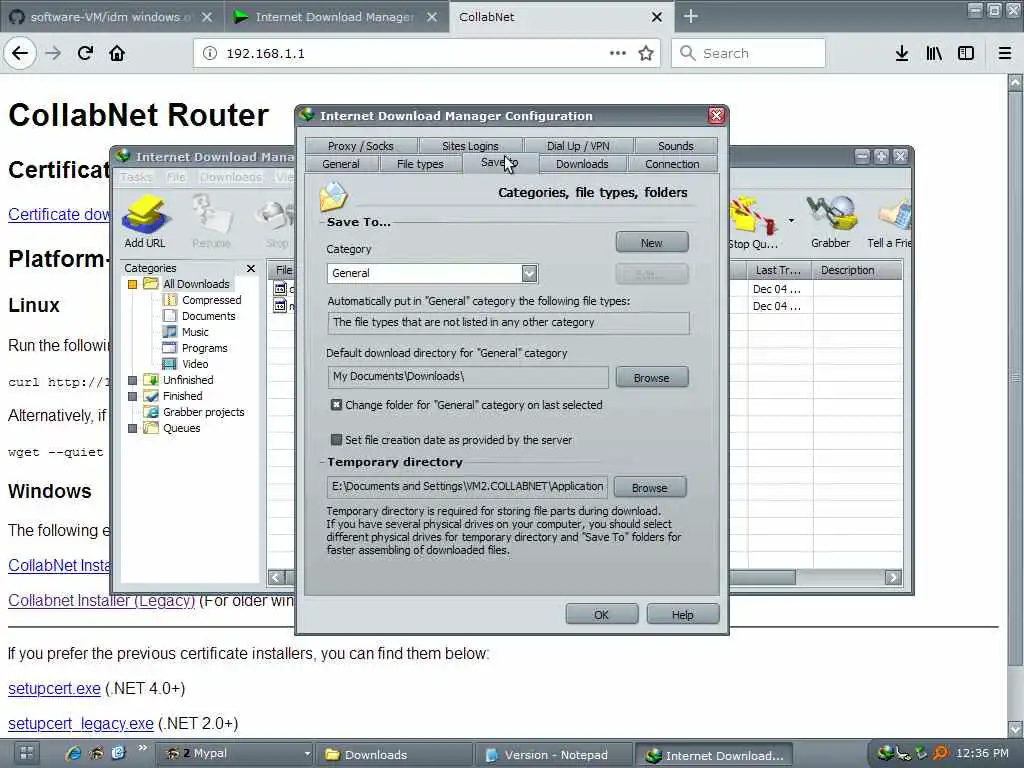This screenshot has width=1024, height=768.
Task: Toggle Set file creation date checkbox
Action: (336, 440)
